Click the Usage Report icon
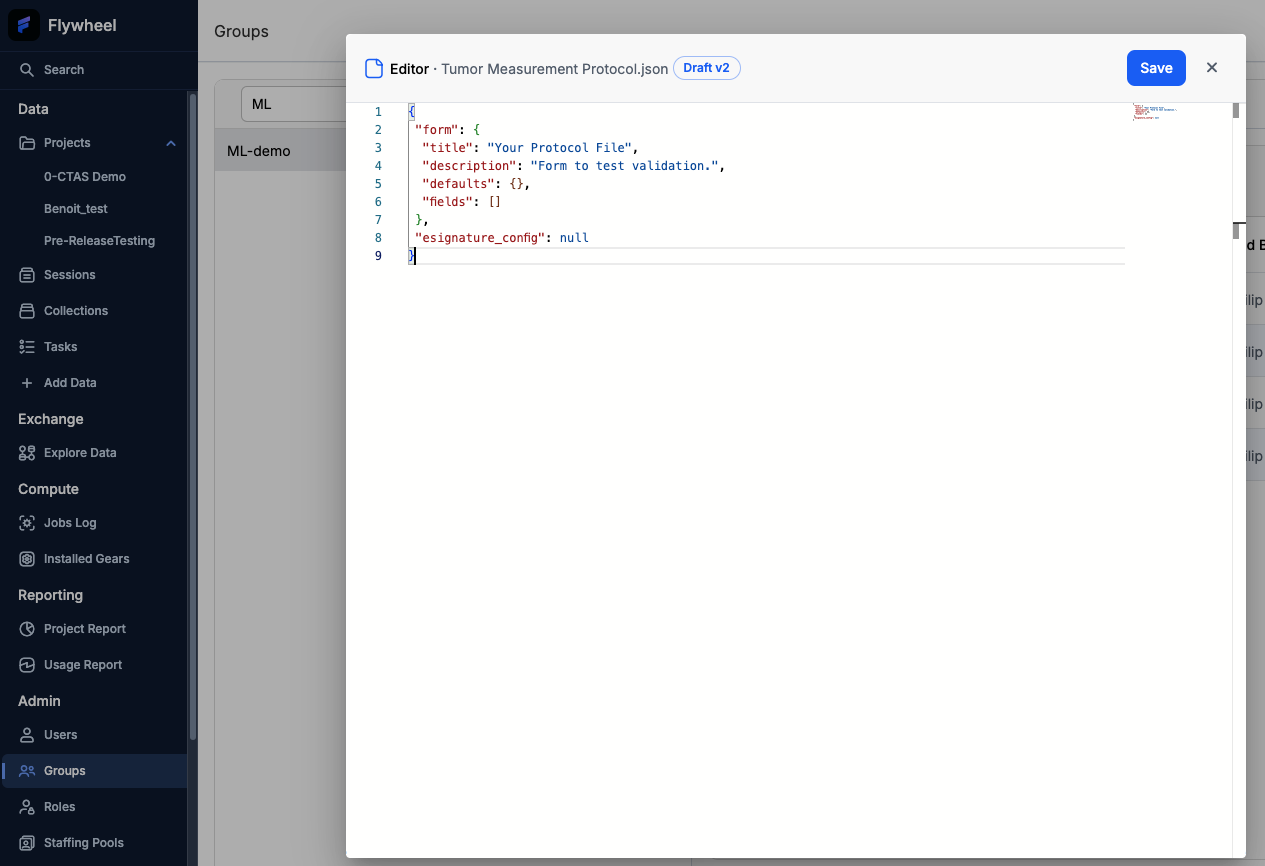Image resolution: width=1265 pixels, height=866 pixels. 26,664
